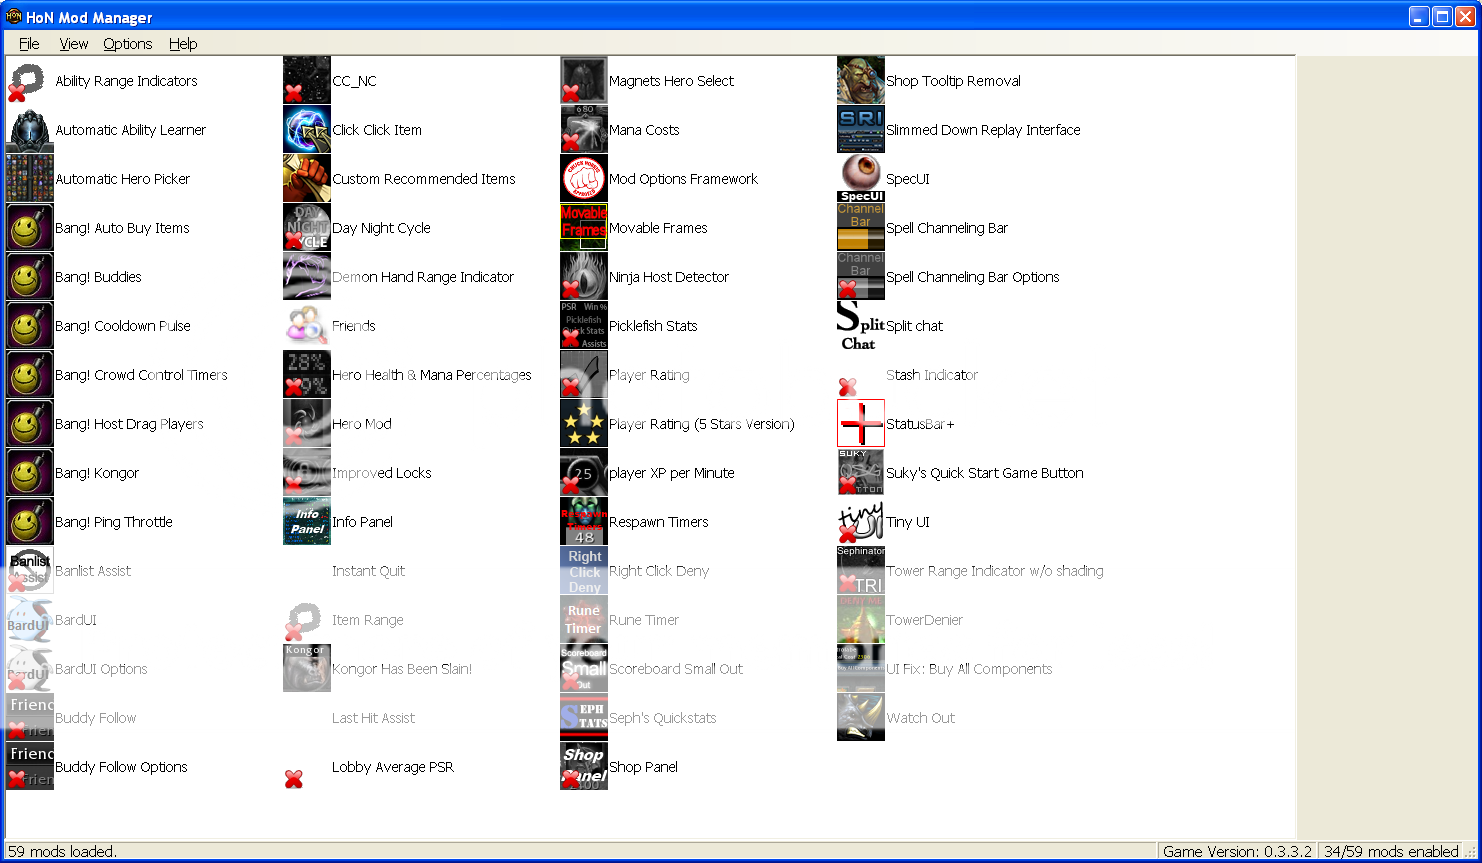Image resolution: width=1482 pixels, height=863 pixels.
Task: Click the 'BardUI Options' label
Action: point(102,669)
